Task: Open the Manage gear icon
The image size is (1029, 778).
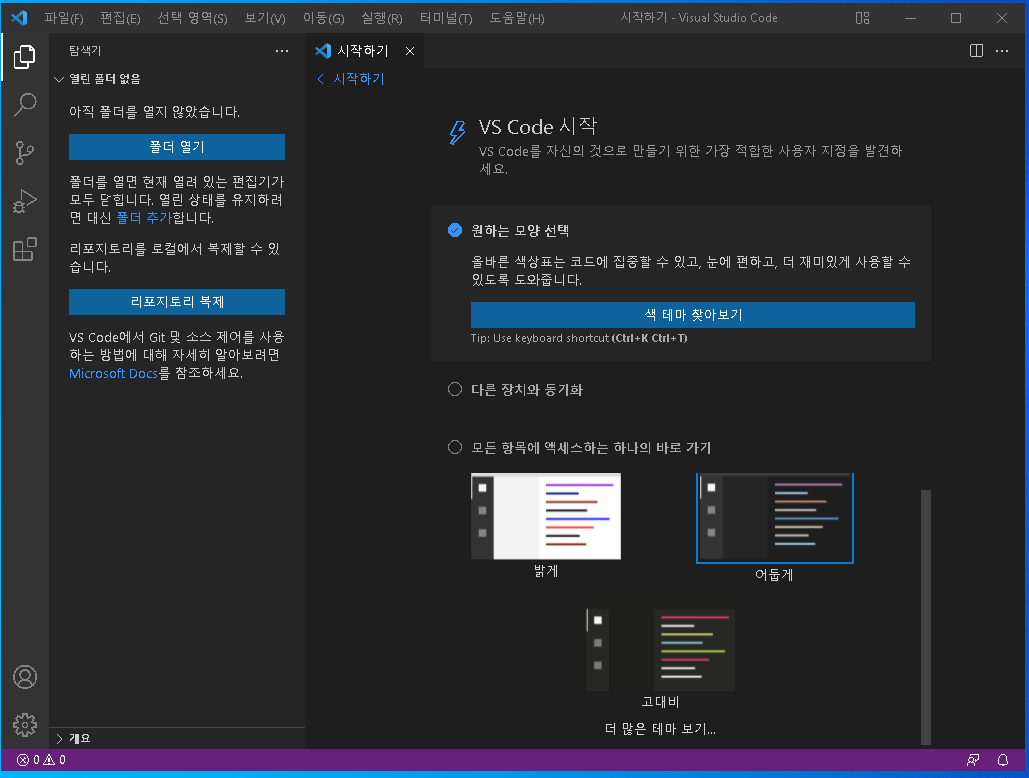Action: [x=25, y=725]
